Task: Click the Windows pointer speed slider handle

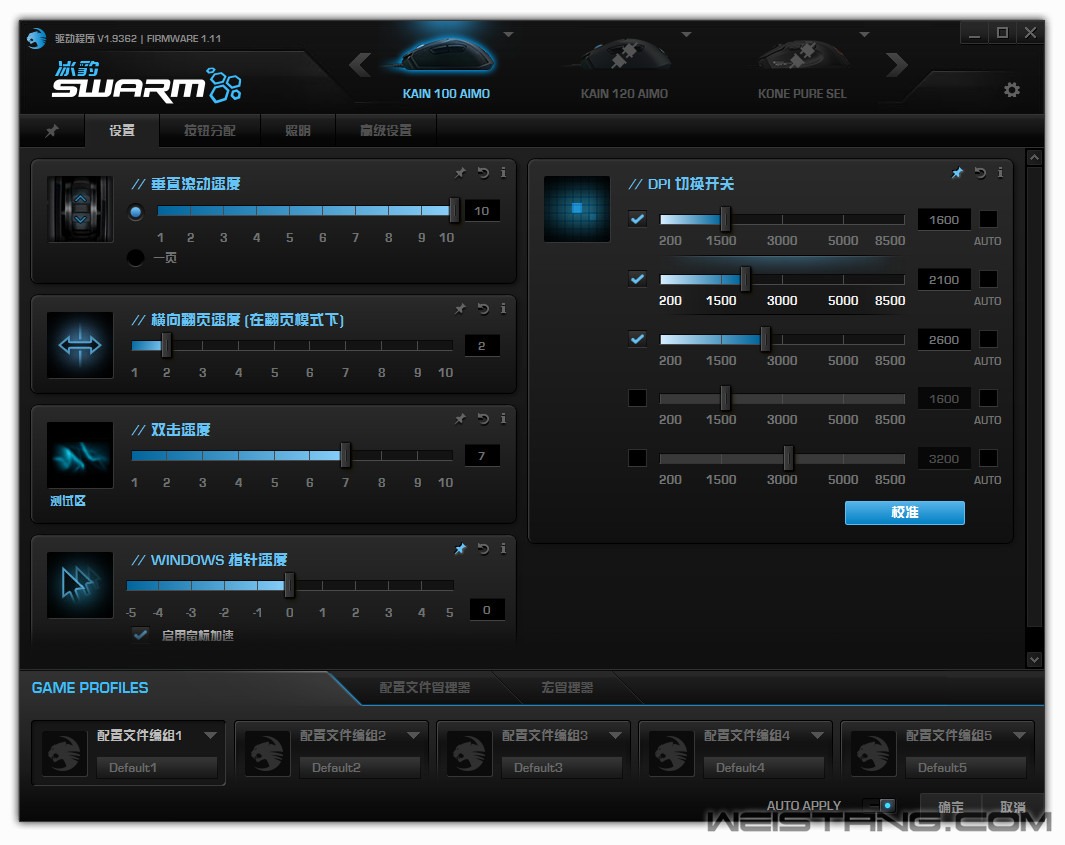Action: point(289,584)
